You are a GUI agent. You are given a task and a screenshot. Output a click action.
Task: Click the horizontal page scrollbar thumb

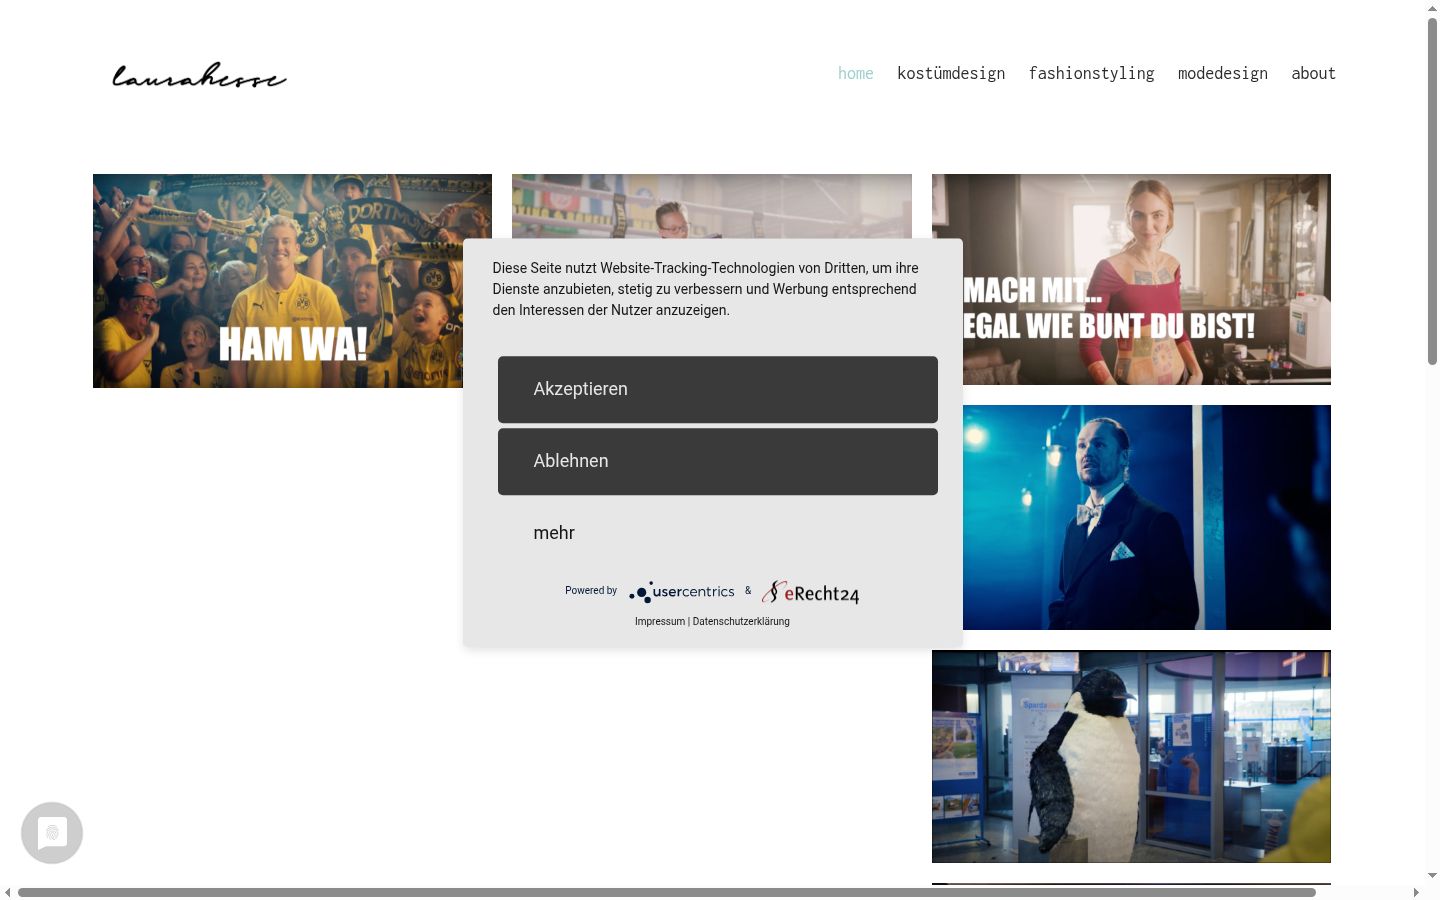667,892
